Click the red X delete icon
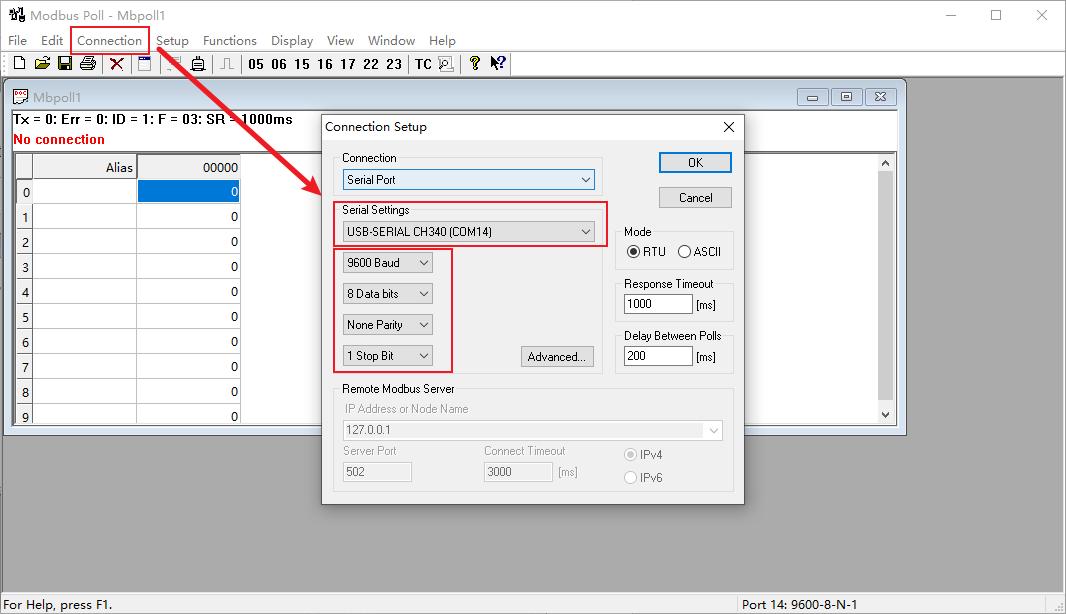This screenshot has width=1066, height=614. coord(117,64)
